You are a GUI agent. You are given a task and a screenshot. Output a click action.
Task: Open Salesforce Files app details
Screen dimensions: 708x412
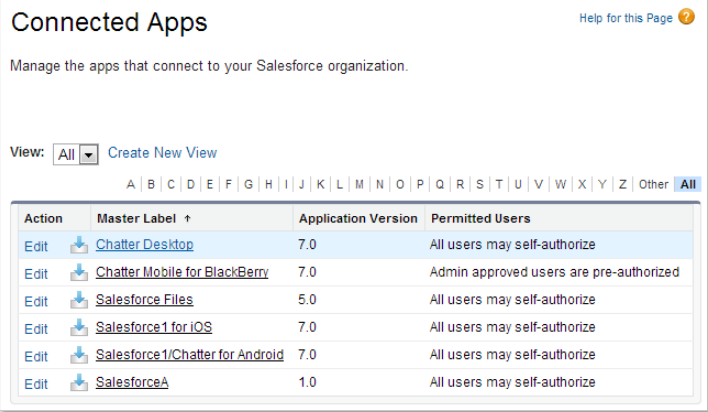[x=144, y=300]
